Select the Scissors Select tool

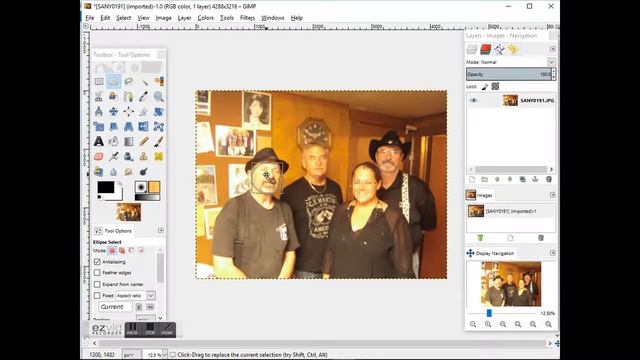tap(99, 96)
